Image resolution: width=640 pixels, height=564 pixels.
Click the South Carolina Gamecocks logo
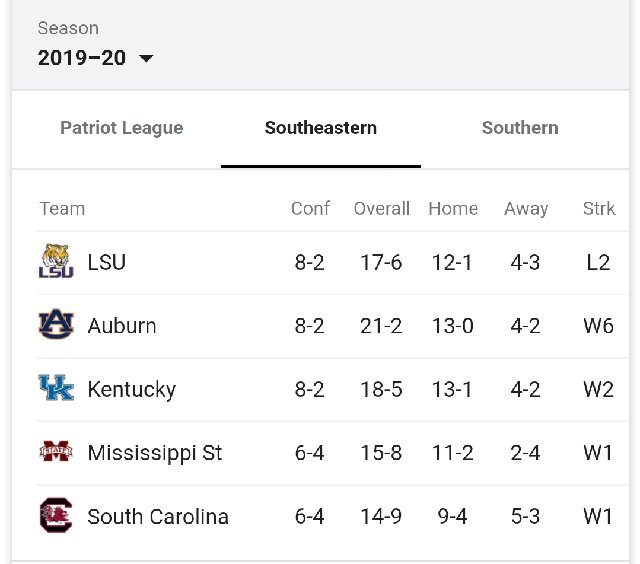tap(56, 515)
